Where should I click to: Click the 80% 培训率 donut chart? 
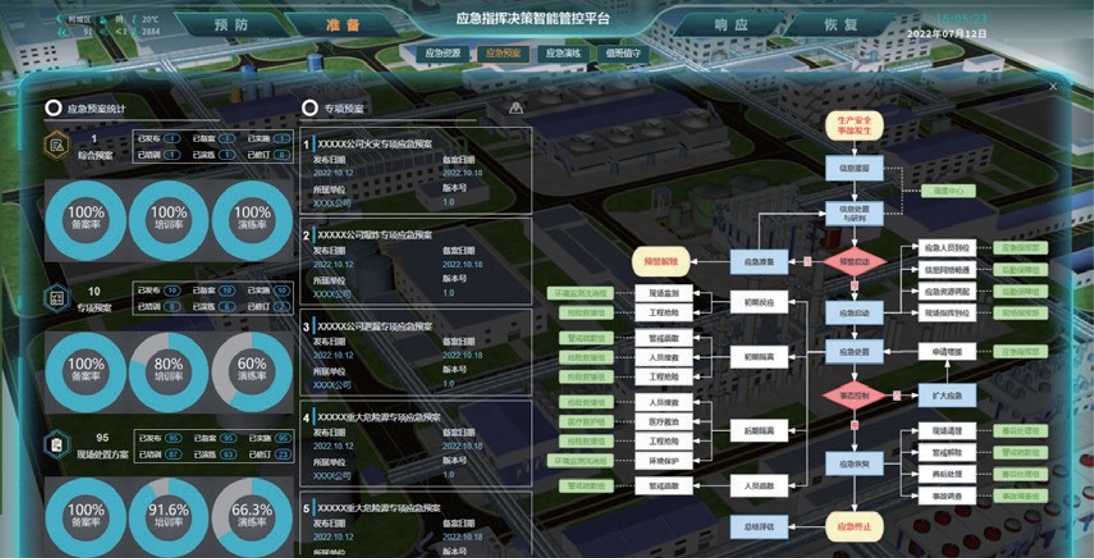(x=169, y=370)
